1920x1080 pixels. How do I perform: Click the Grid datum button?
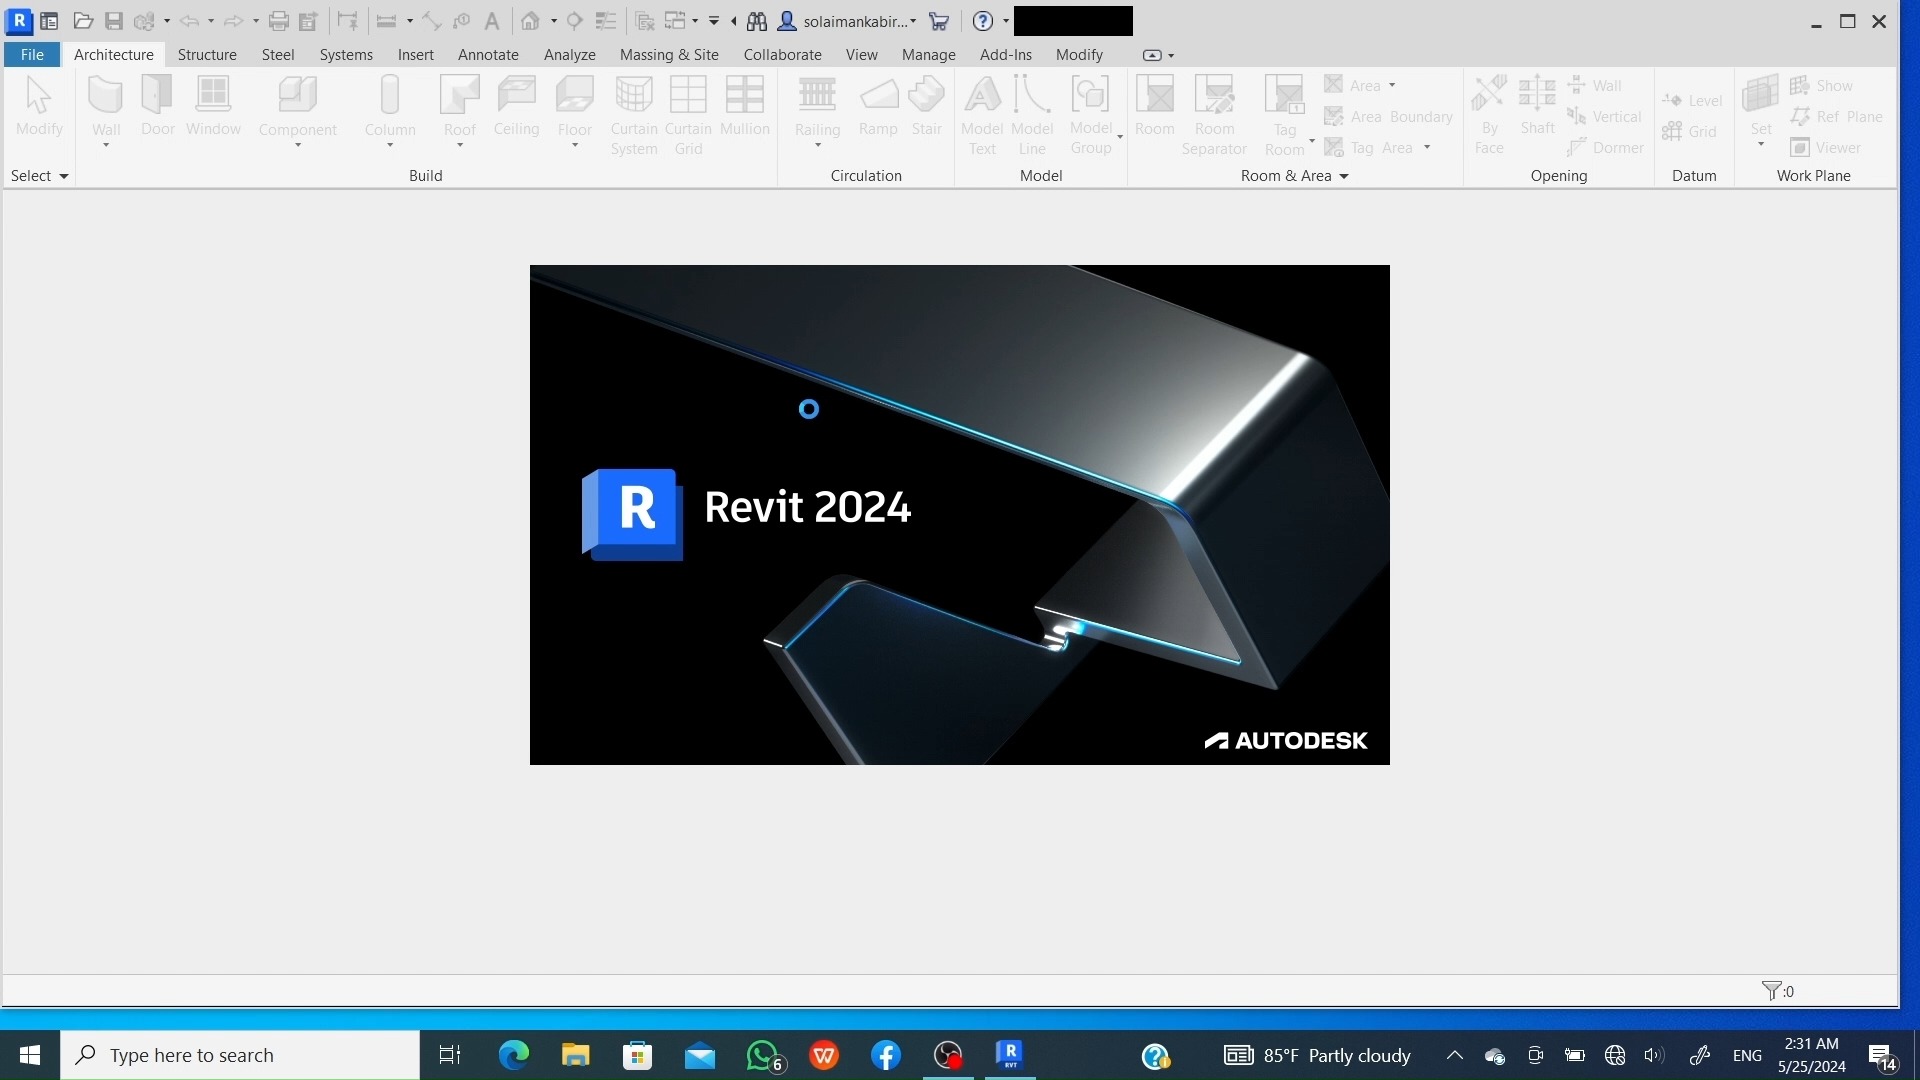tap(1689, 132)
